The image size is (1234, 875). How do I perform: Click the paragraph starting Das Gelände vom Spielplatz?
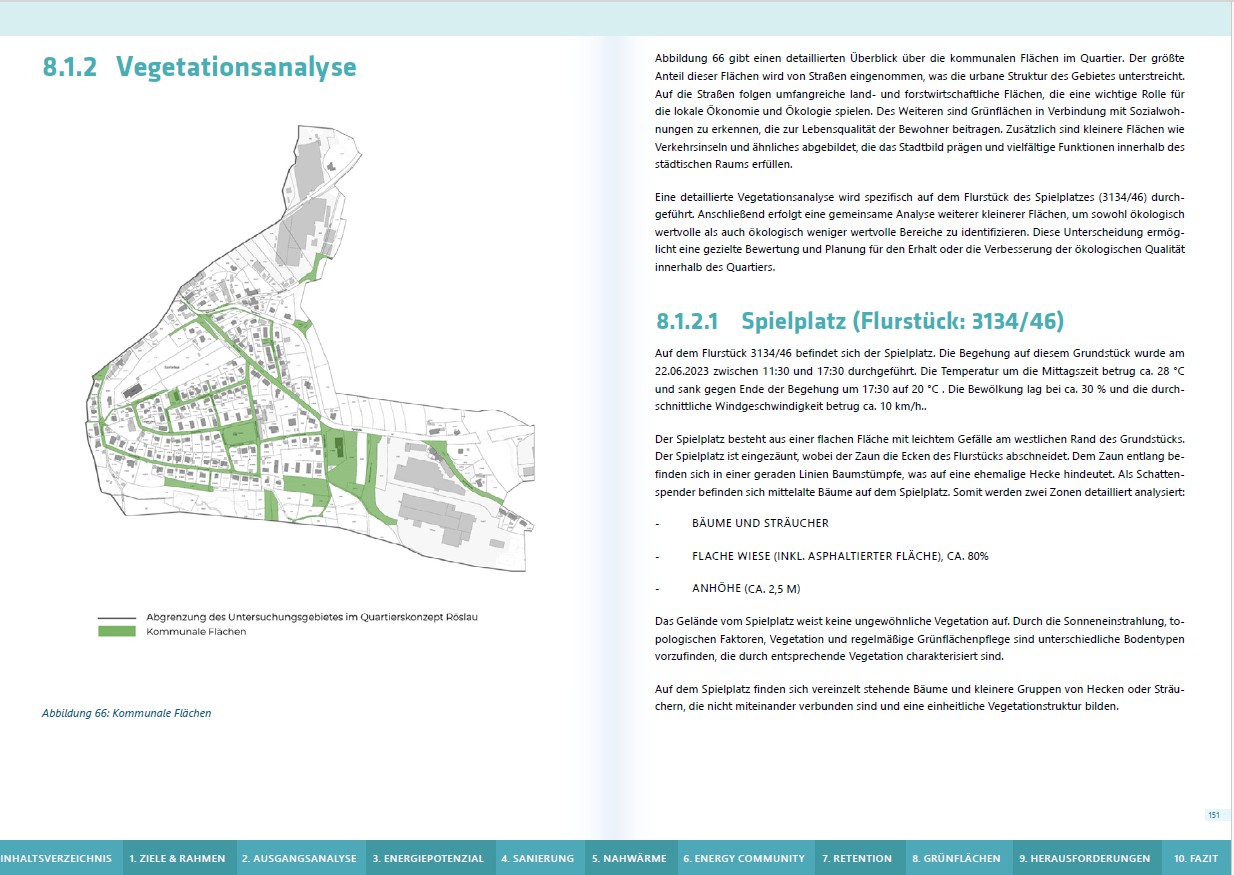coord(920,638)
